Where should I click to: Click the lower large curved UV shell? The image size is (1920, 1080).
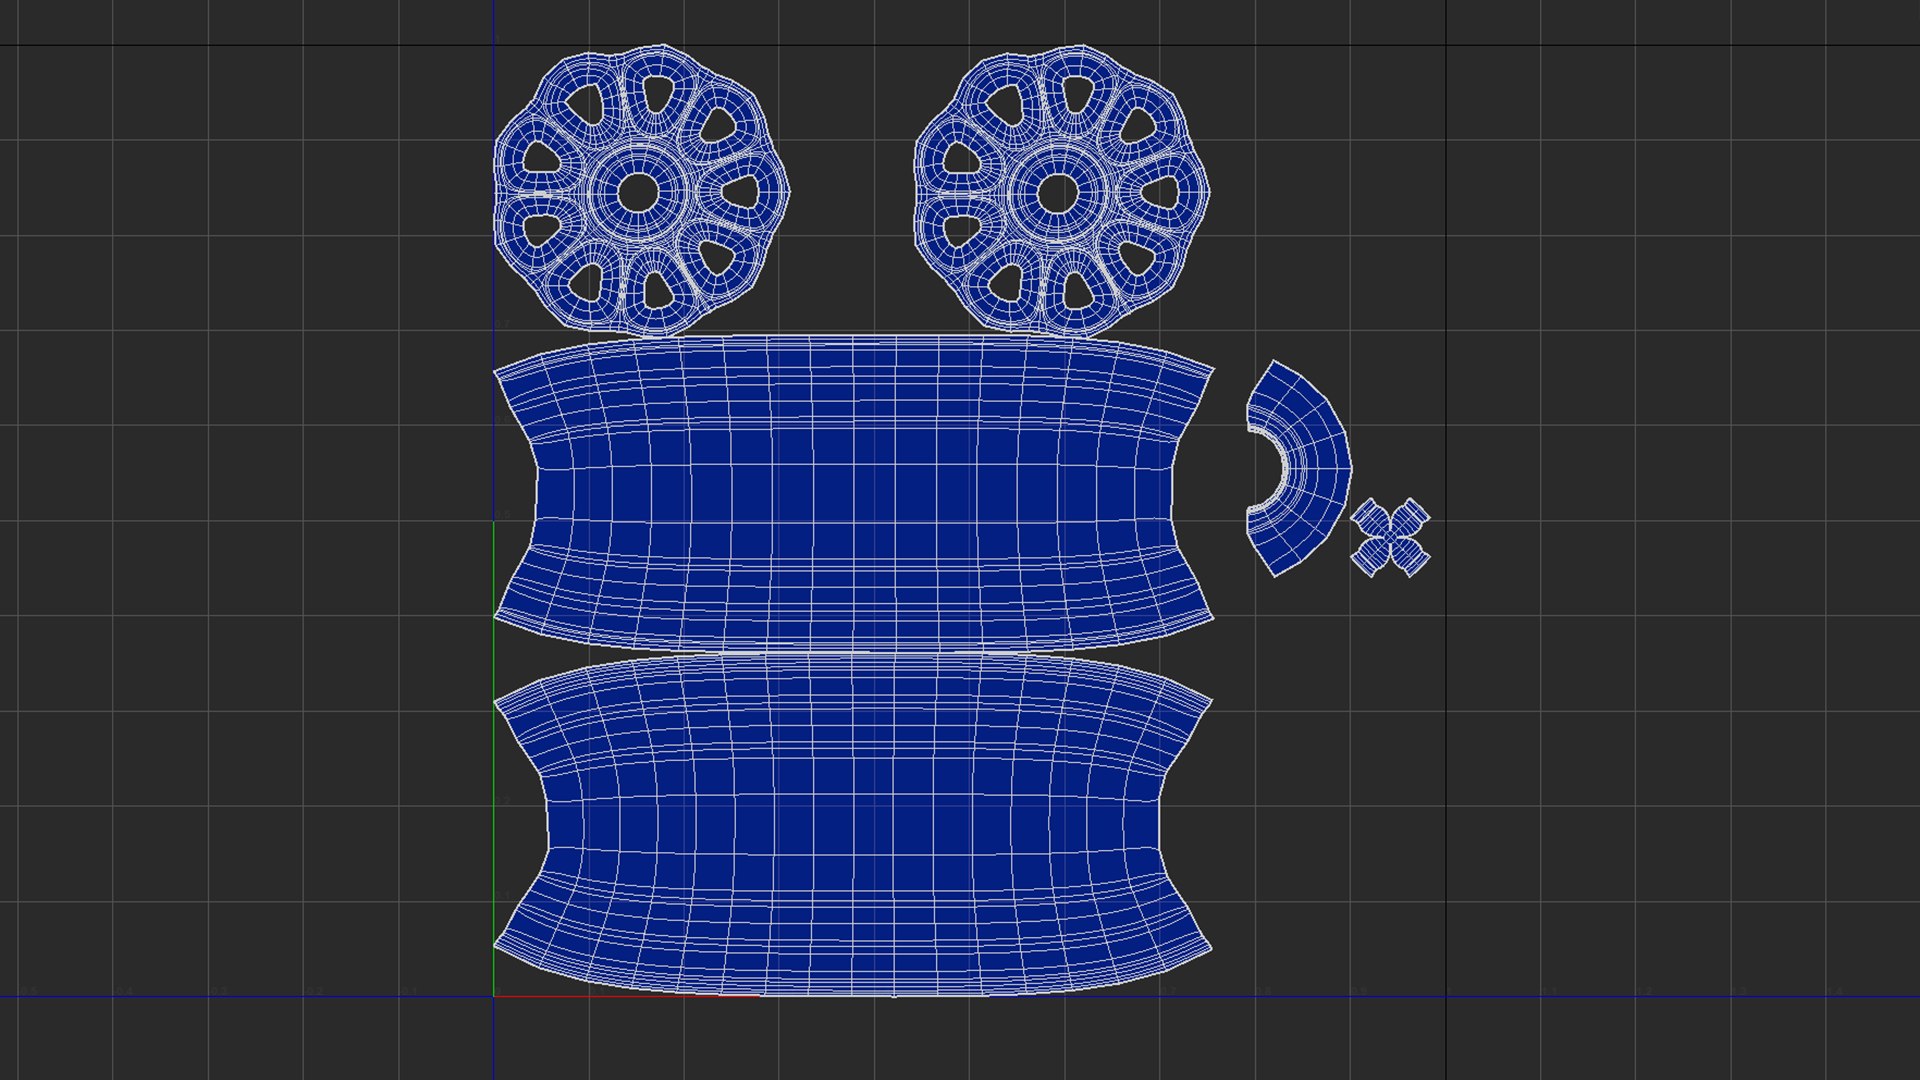click(853, 826)
